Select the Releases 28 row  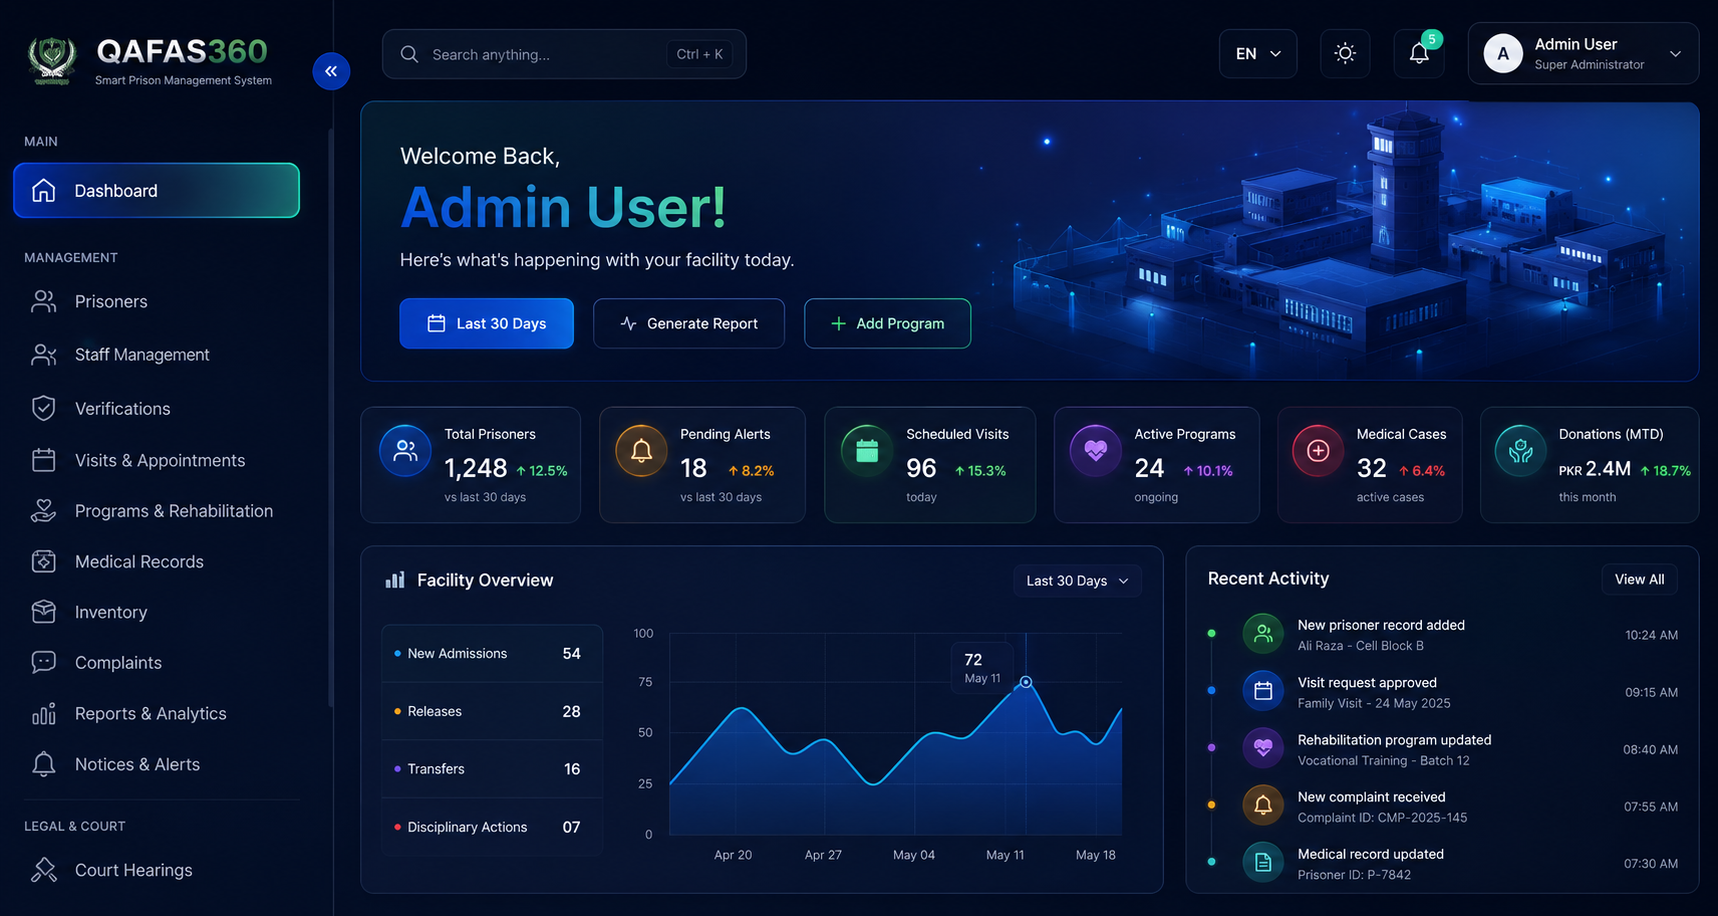click(492, 711)
